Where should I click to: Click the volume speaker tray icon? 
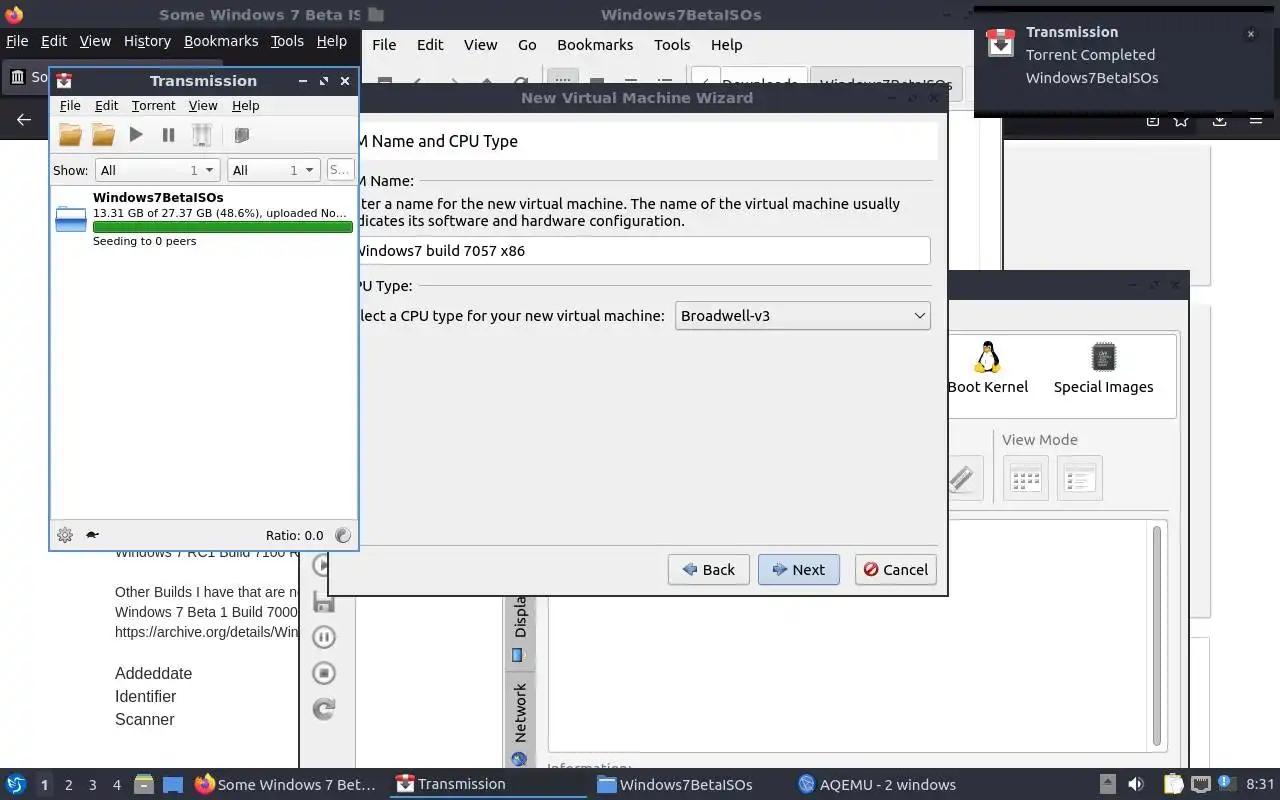1136,784
